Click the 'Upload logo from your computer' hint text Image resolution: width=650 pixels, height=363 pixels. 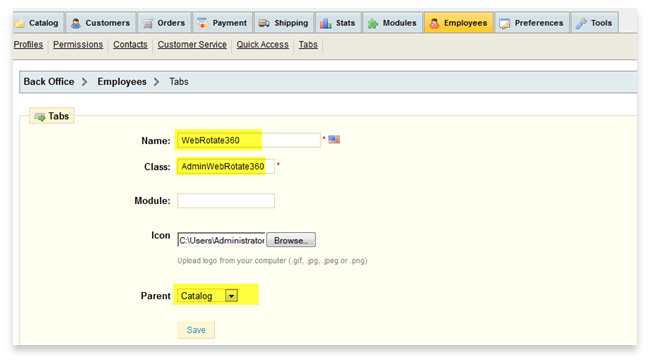point(272,261)
